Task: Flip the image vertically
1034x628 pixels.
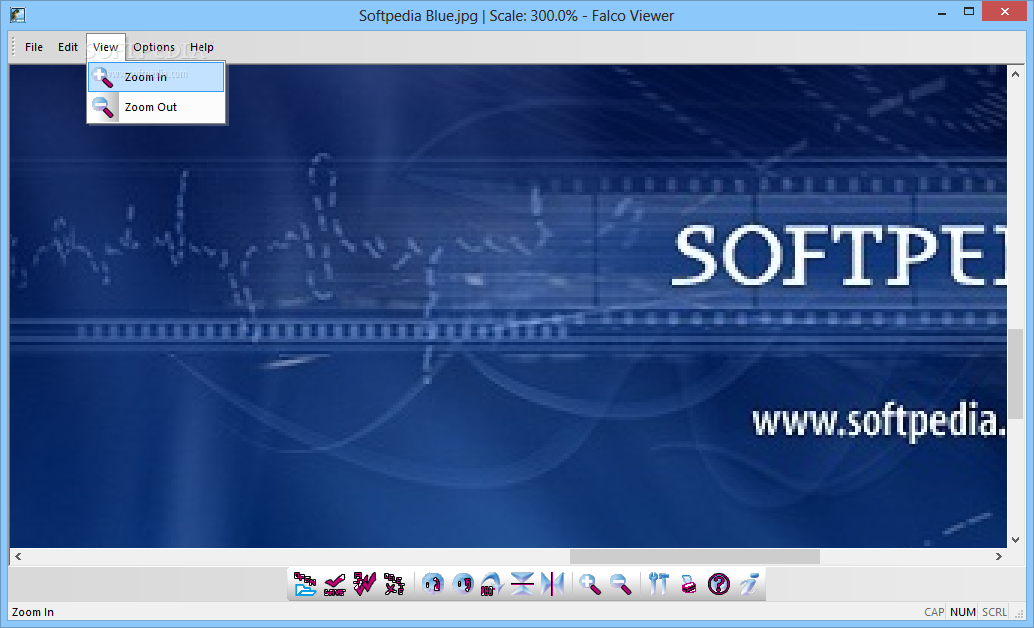Action: pos(522,584)
